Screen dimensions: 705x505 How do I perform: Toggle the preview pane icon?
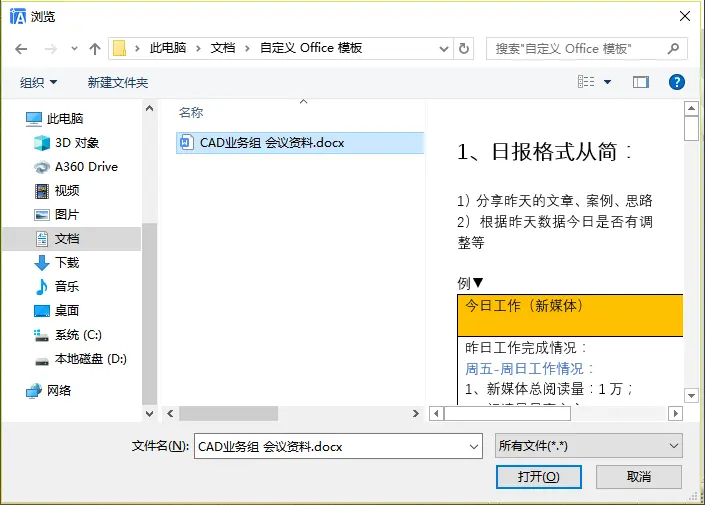(641, 82)
